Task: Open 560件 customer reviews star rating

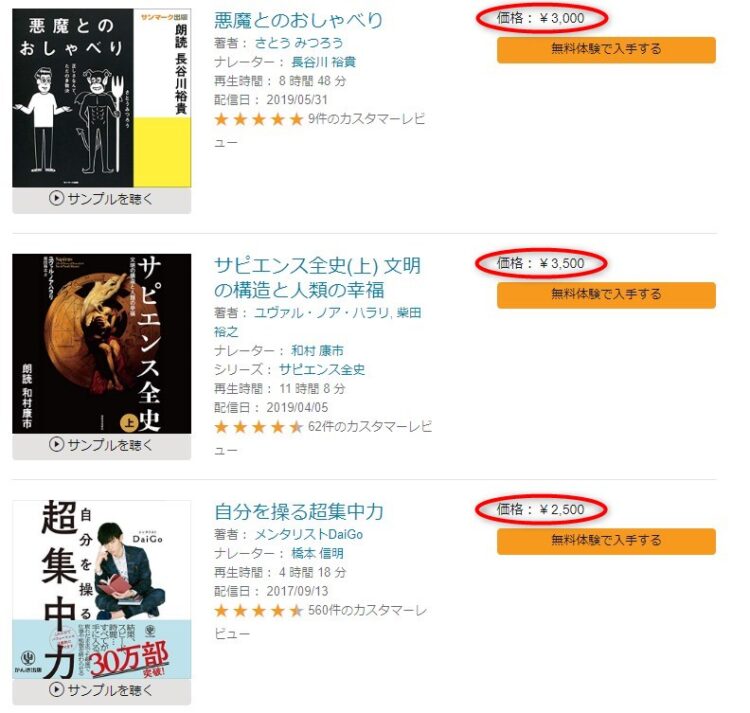Action: 259,611
